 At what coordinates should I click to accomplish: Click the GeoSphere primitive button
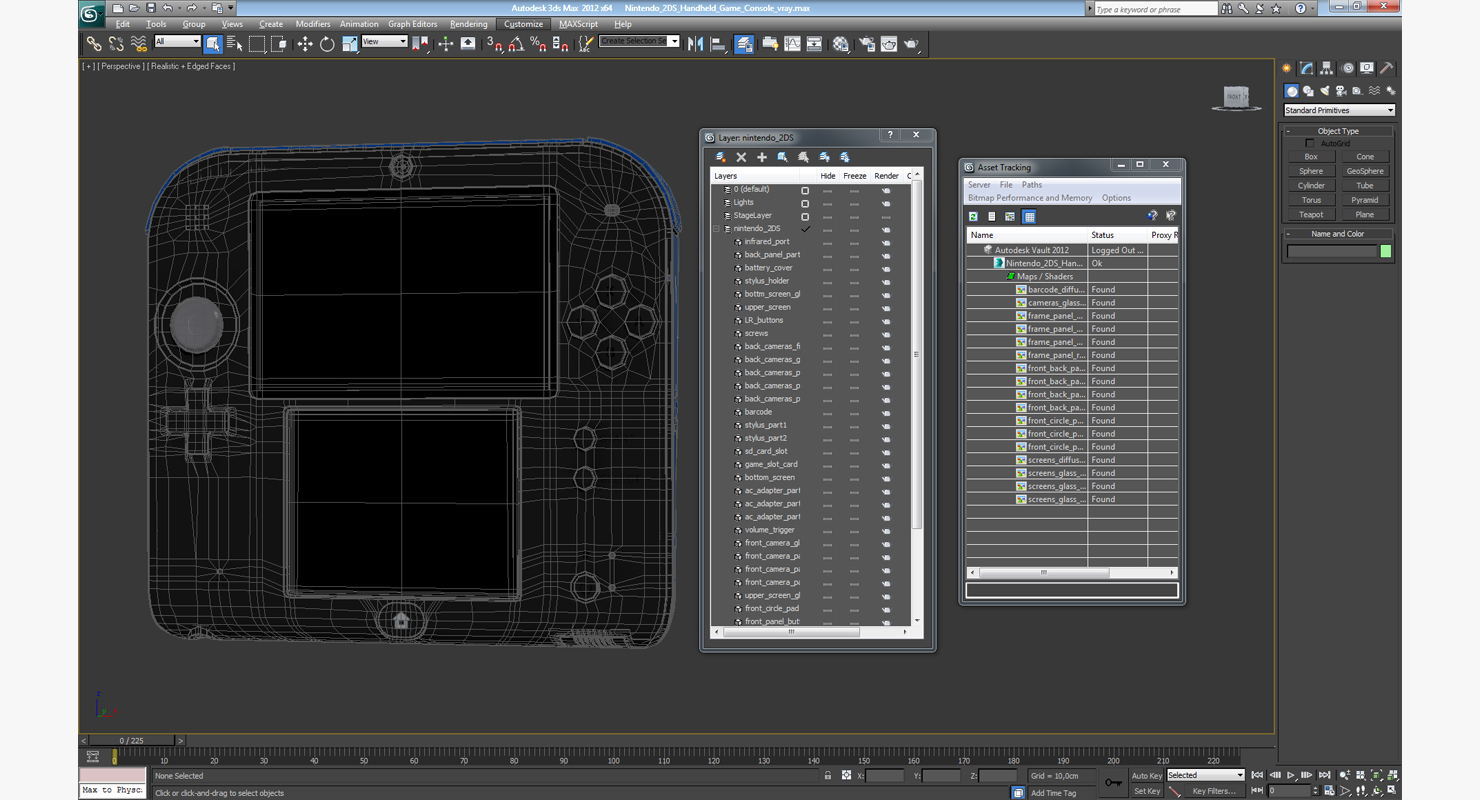[x=1365, y=171]
